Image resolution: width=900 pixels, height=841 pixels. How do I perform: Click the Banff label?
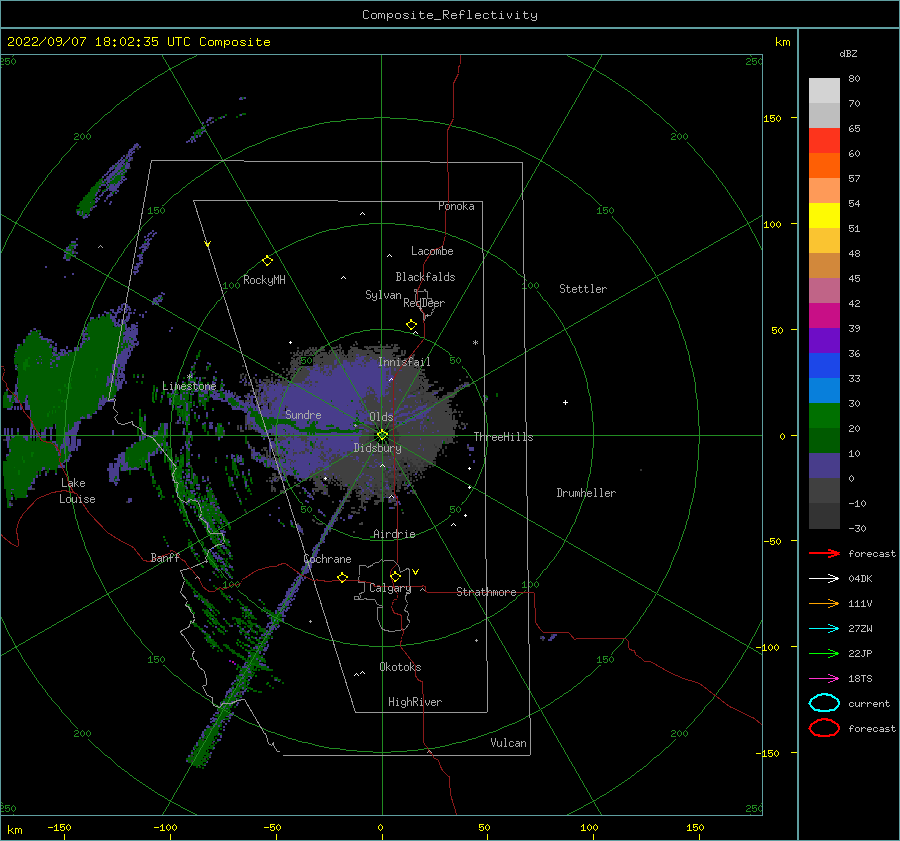[165, 557]
